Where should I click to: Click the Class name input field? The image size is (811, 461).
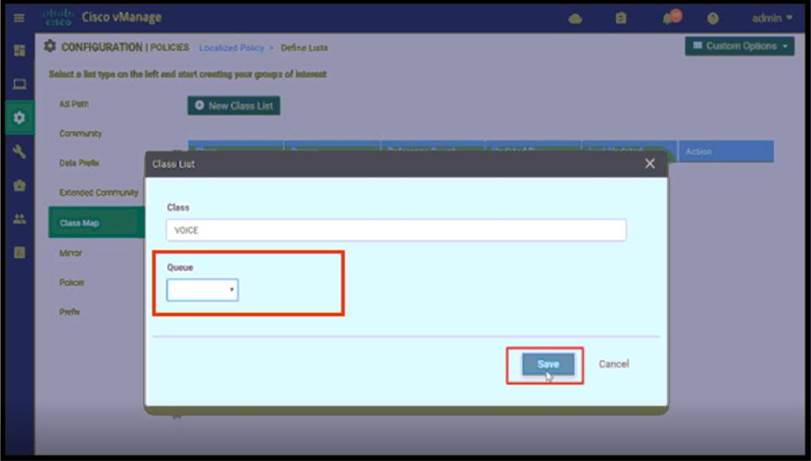tap(396, 230)
